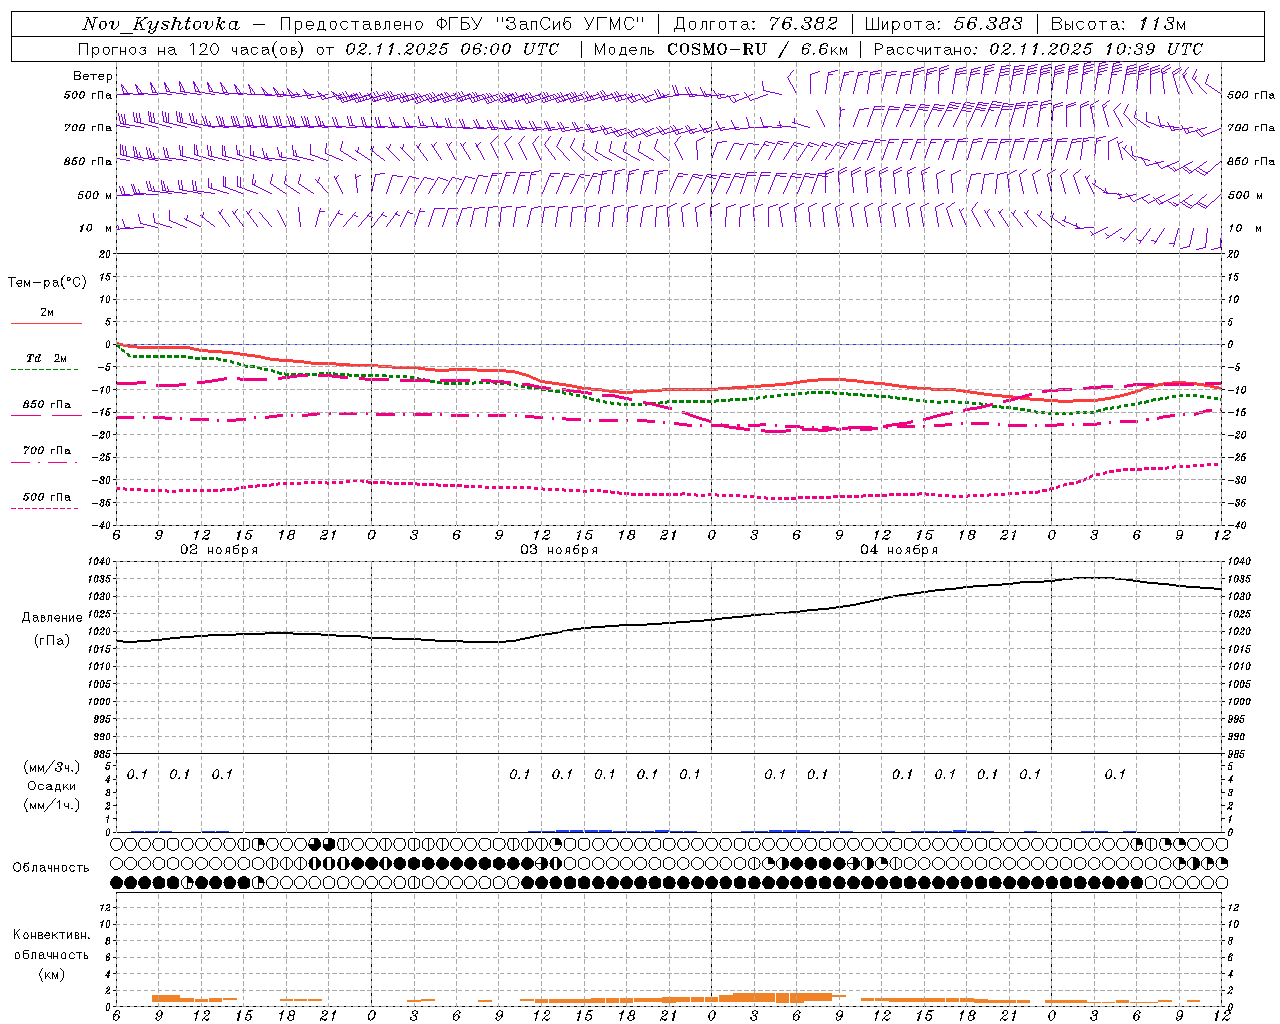1280x1024 pixels.
Task: Click the Конвективн. облачность panel label
Action: tap(51, 945)
